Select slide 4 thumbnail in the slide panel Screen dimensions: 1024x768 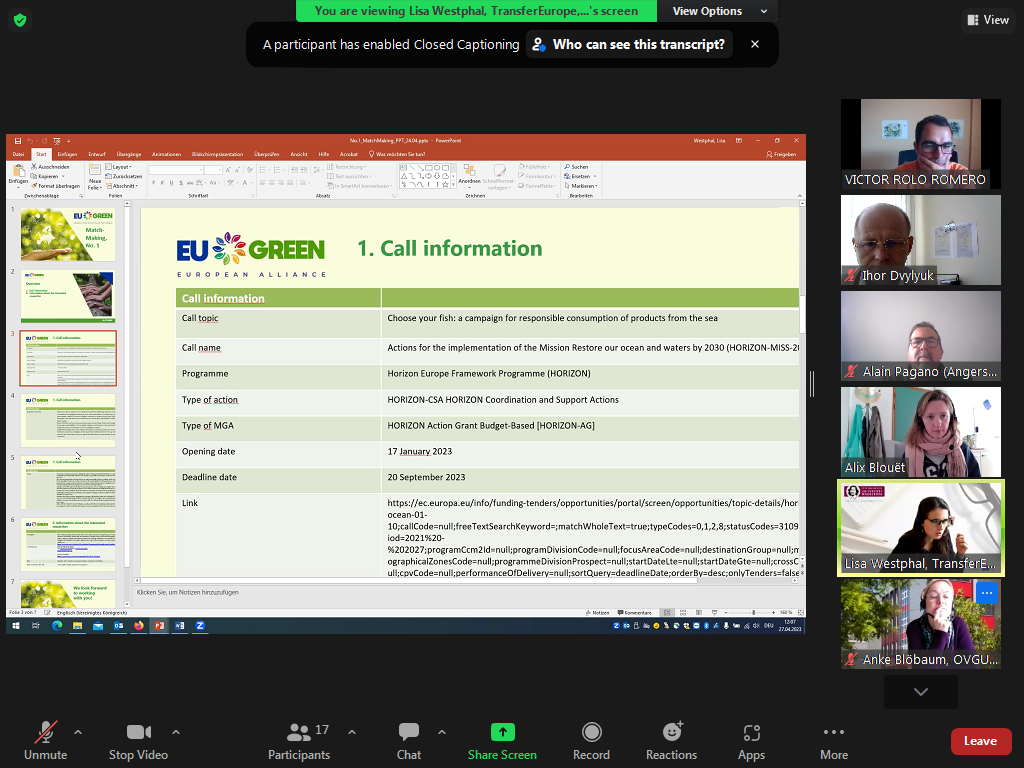point(68,420)
